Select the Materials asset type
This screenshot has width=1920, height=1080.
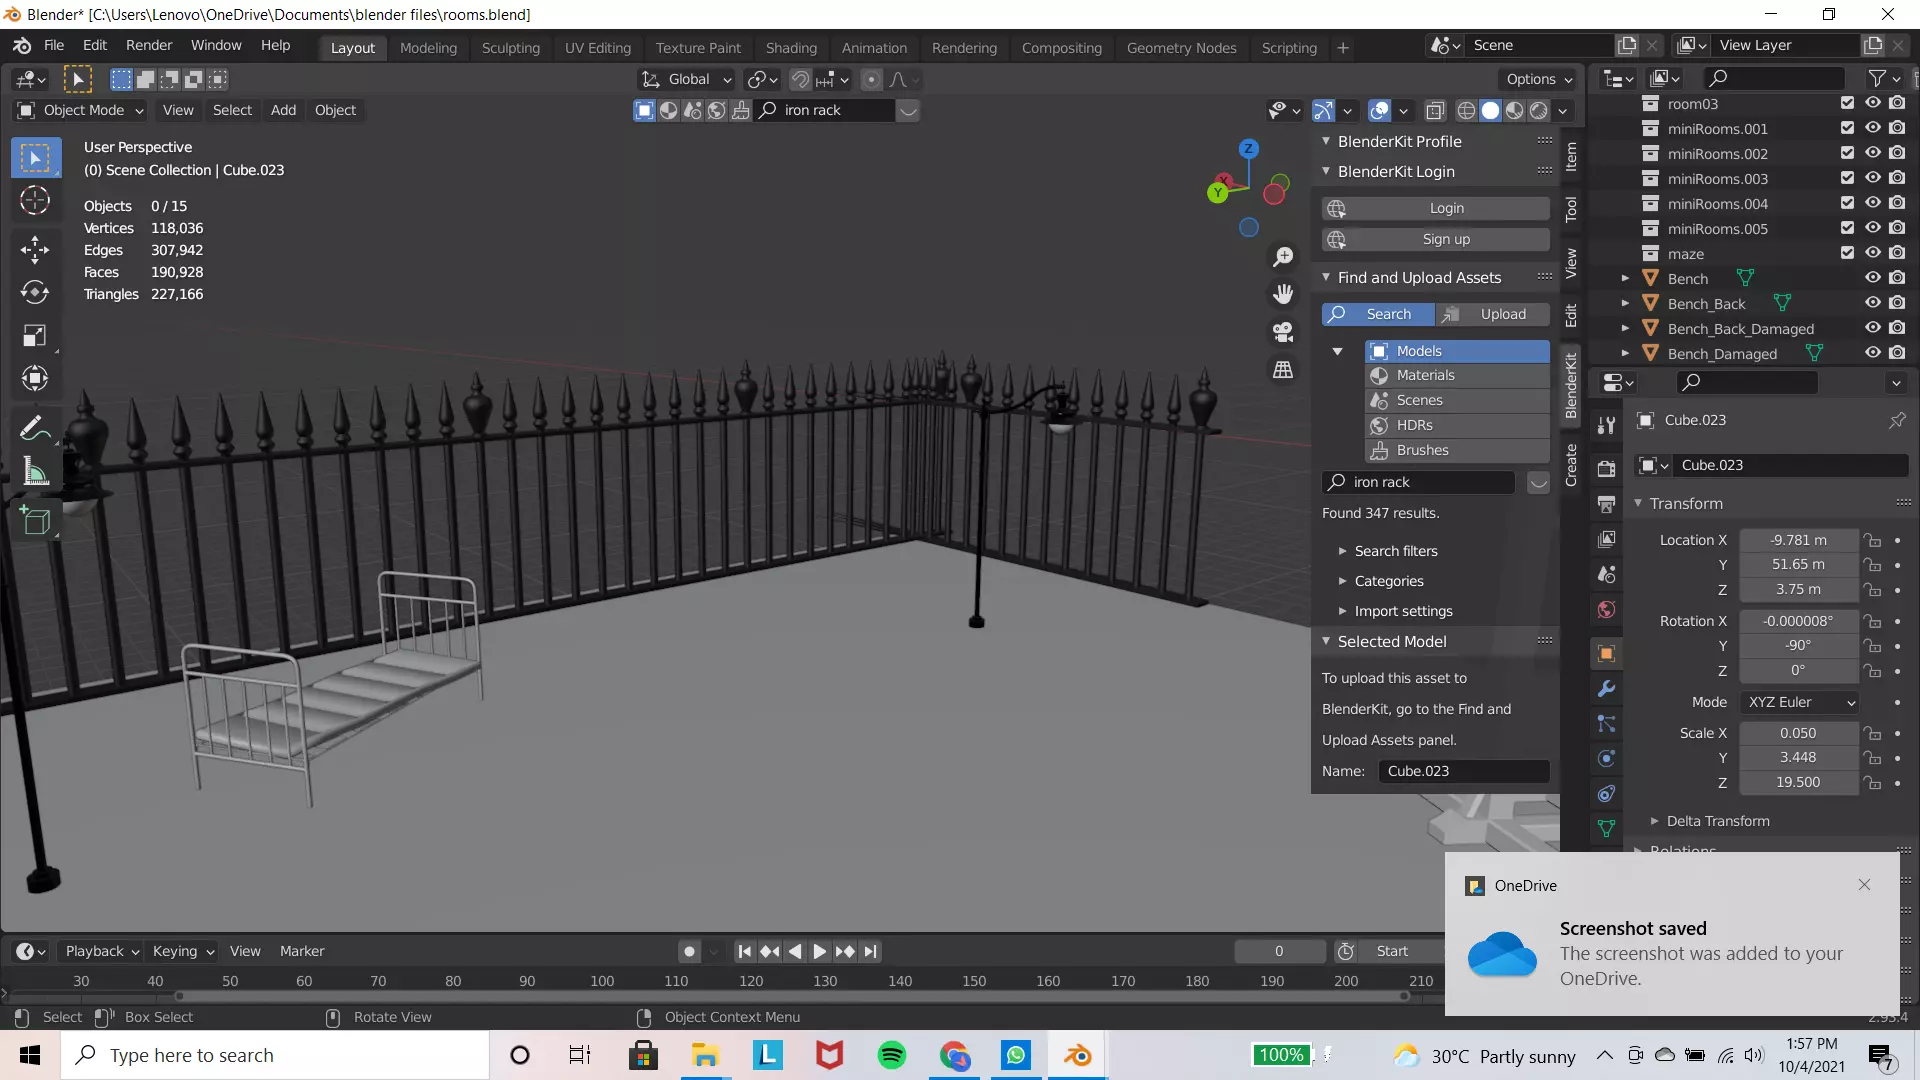click(x=1457, y=375)
